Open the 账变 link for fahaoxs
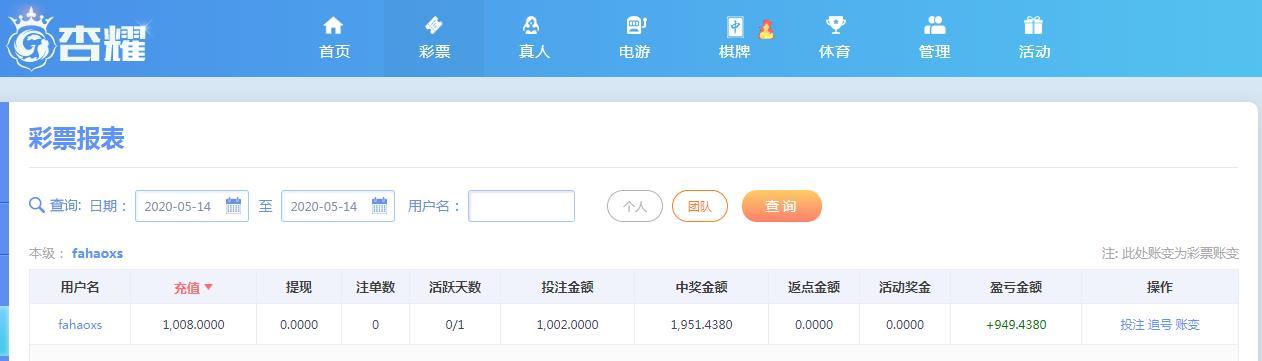The height and width of the screenshot is (361, 1262). (x=1187, y=325)
